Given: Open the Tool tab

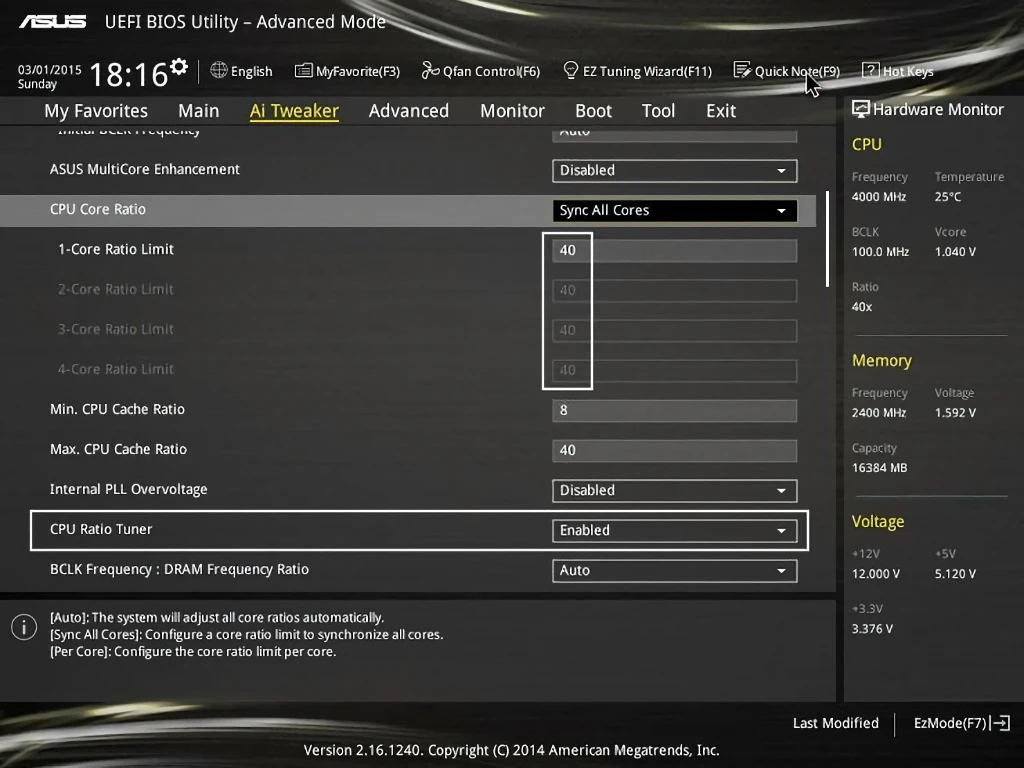Looking at the screenshot, I should coord(658,111).
